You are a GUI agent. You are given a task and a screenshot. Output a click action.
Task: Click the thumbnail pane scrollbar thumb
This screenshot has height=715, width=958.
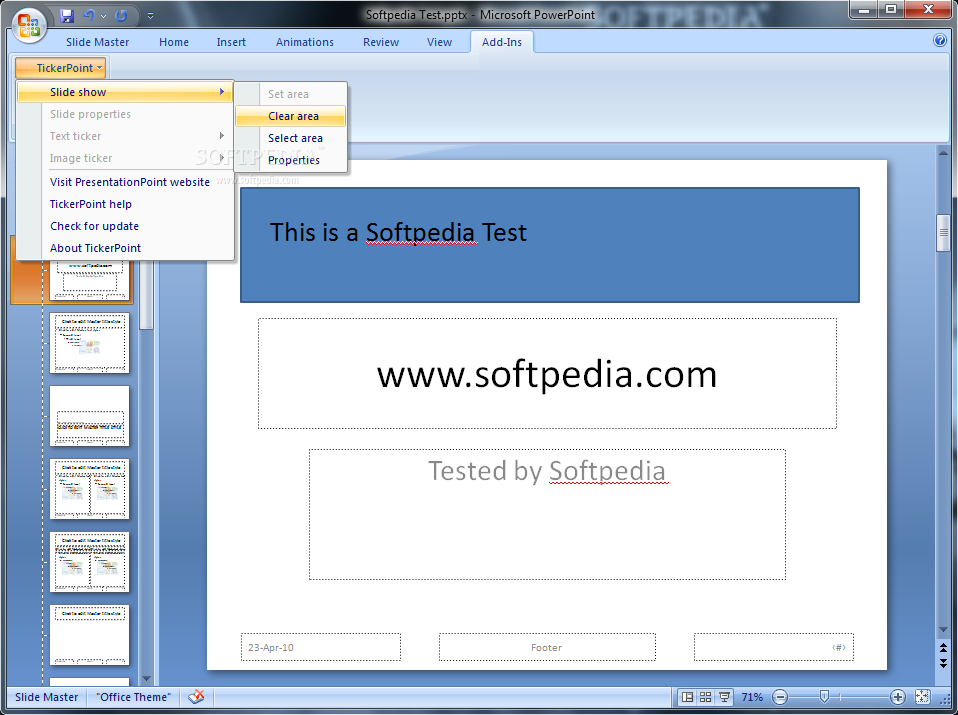tap(146, 294)
